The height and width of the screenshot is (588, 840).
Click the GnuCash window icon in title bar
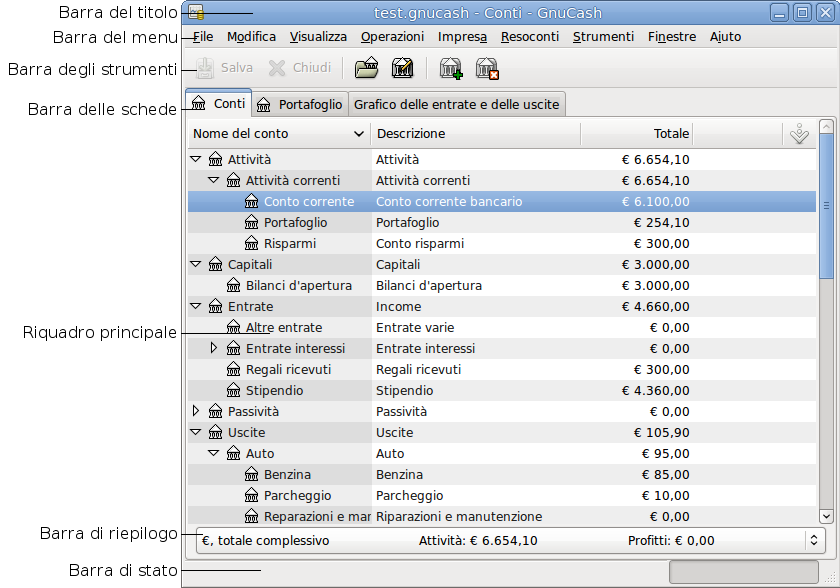point(196,13)
